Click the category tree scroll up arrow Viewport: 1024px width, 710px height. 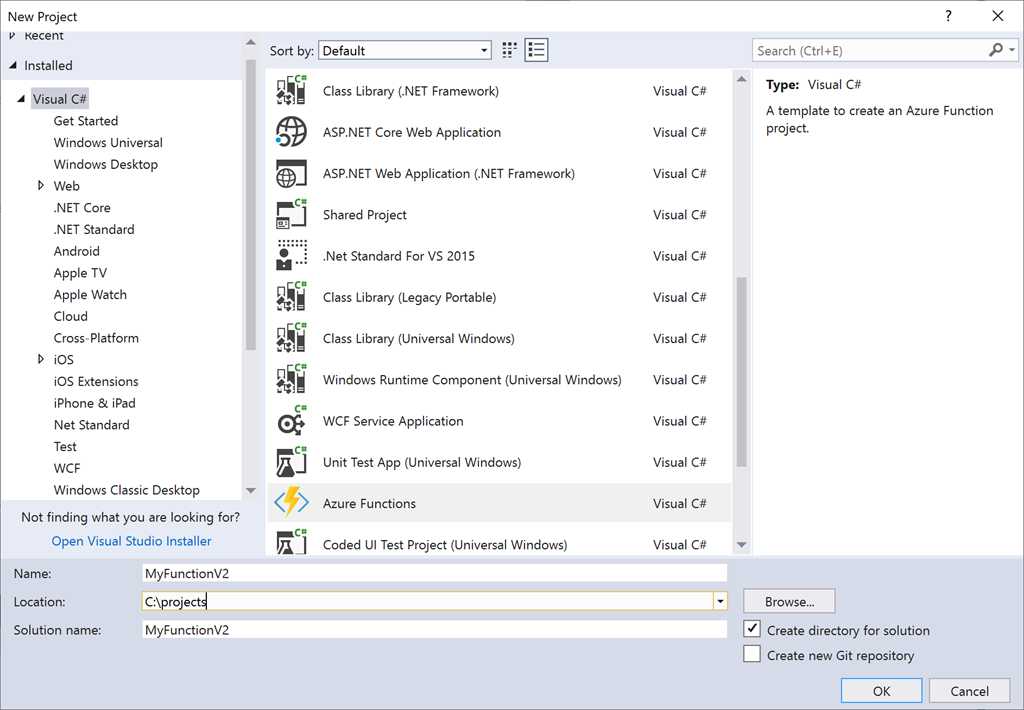point(251,42)
